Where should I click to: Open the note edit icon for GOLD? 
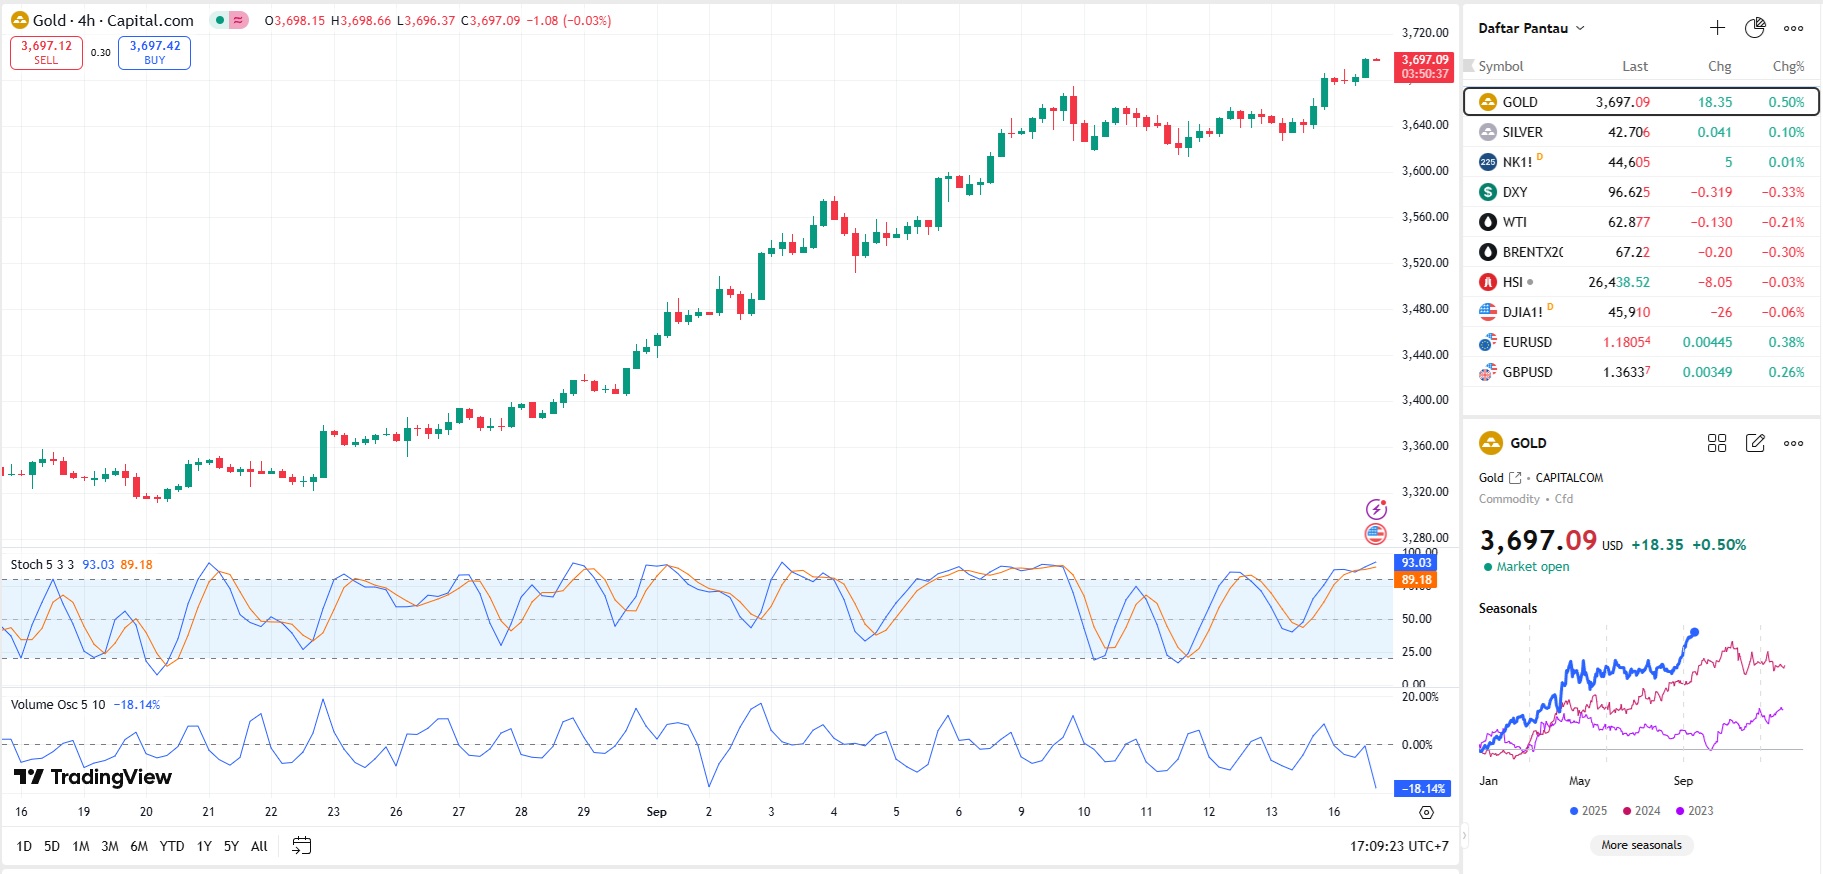1755,443
